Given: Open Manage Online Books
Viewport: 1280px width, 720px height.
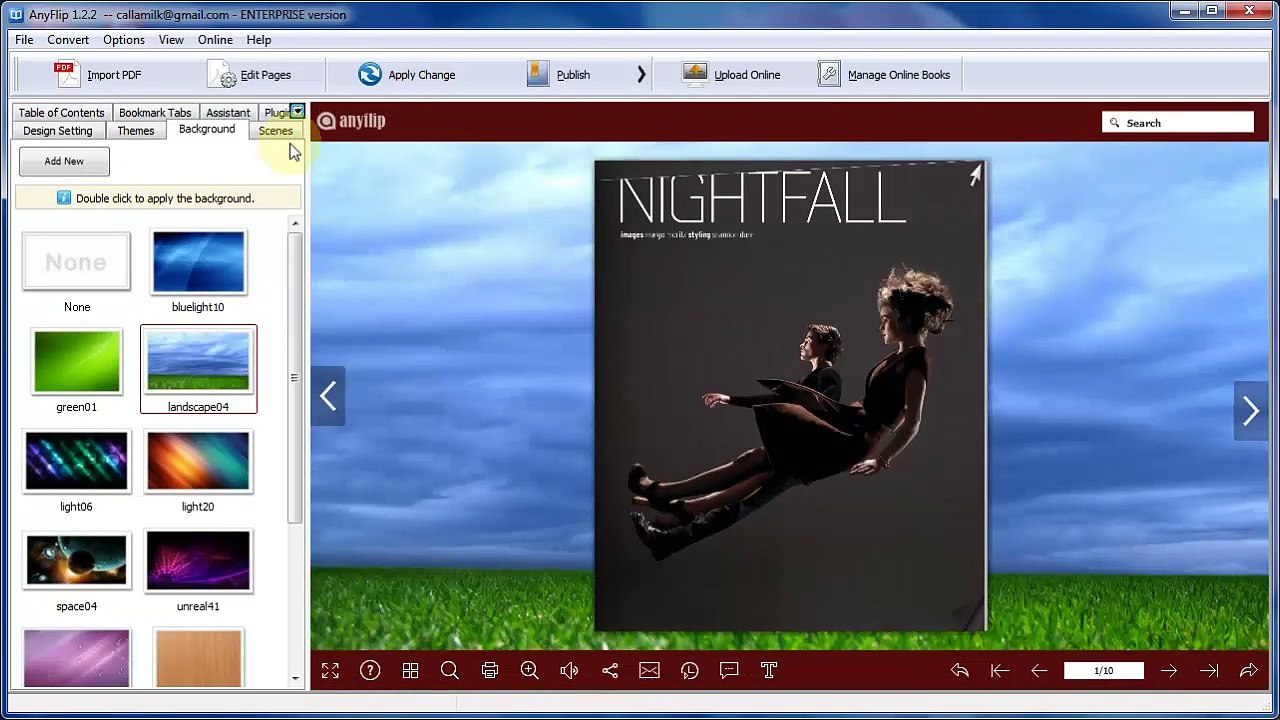Looking at the screenshot, I should 883,75.
